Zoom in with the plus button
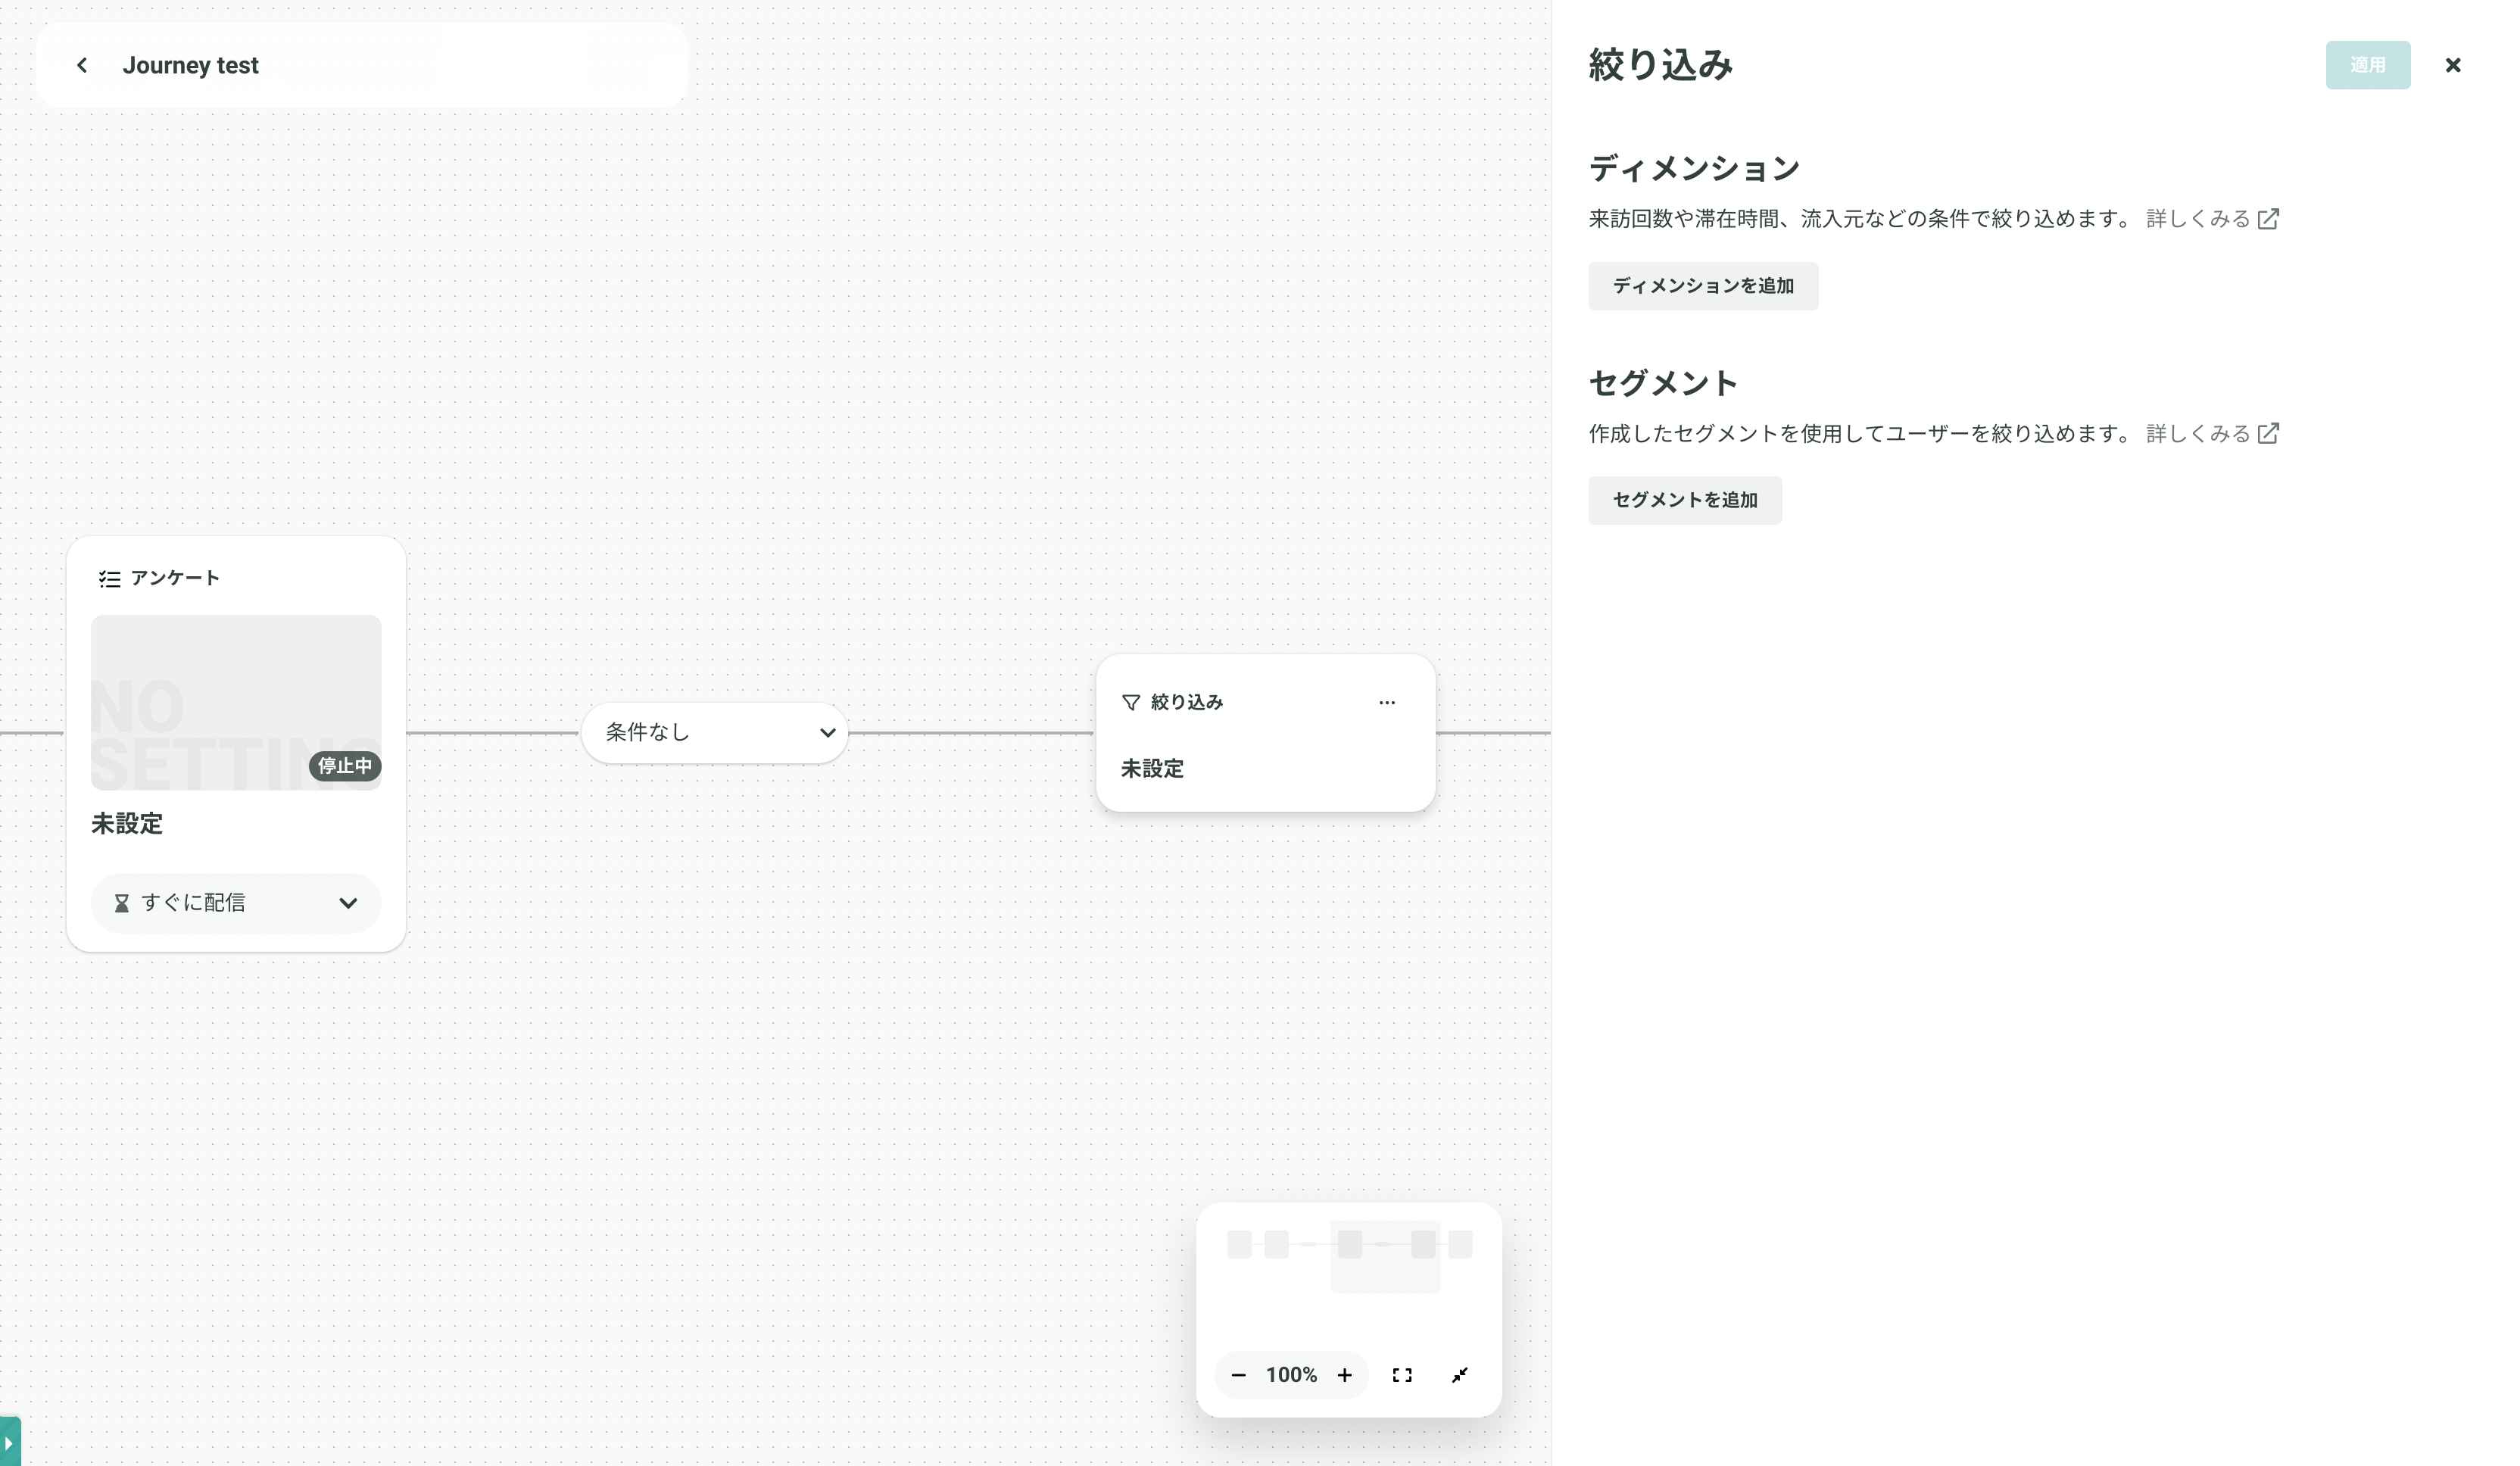Screen dimensions: 2520x1466 pos(1344,1375)
